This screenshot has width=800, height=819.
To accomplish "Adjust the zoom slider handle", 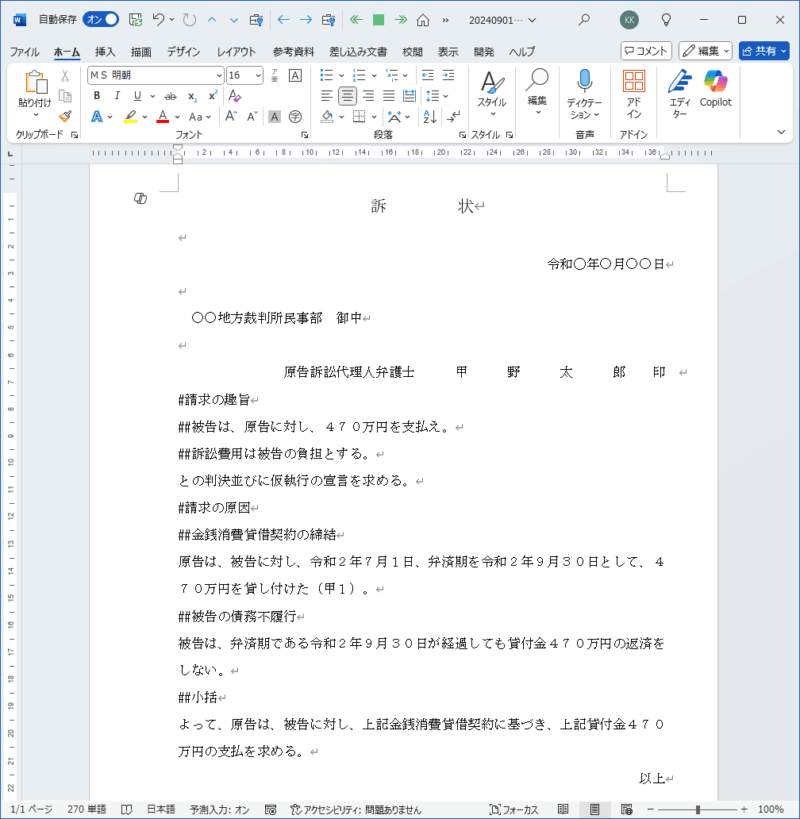I will point(698,810).
